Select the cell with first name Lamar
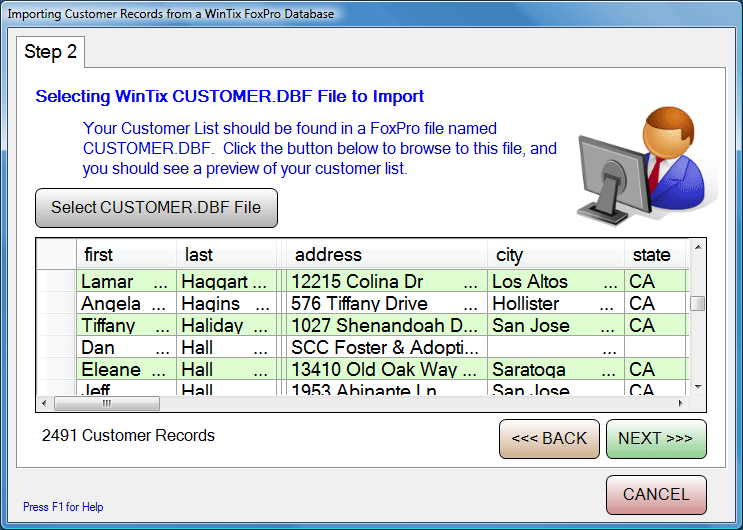 (126, 281)
